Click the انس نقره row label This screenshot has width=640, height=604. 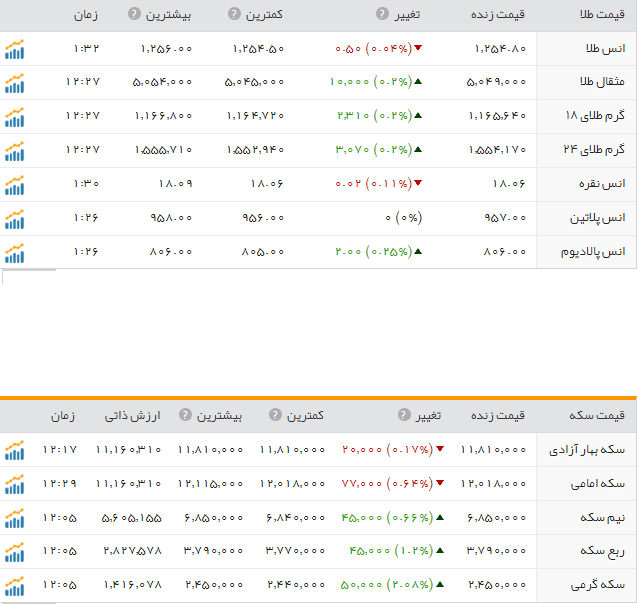click(x=602, y=184)
